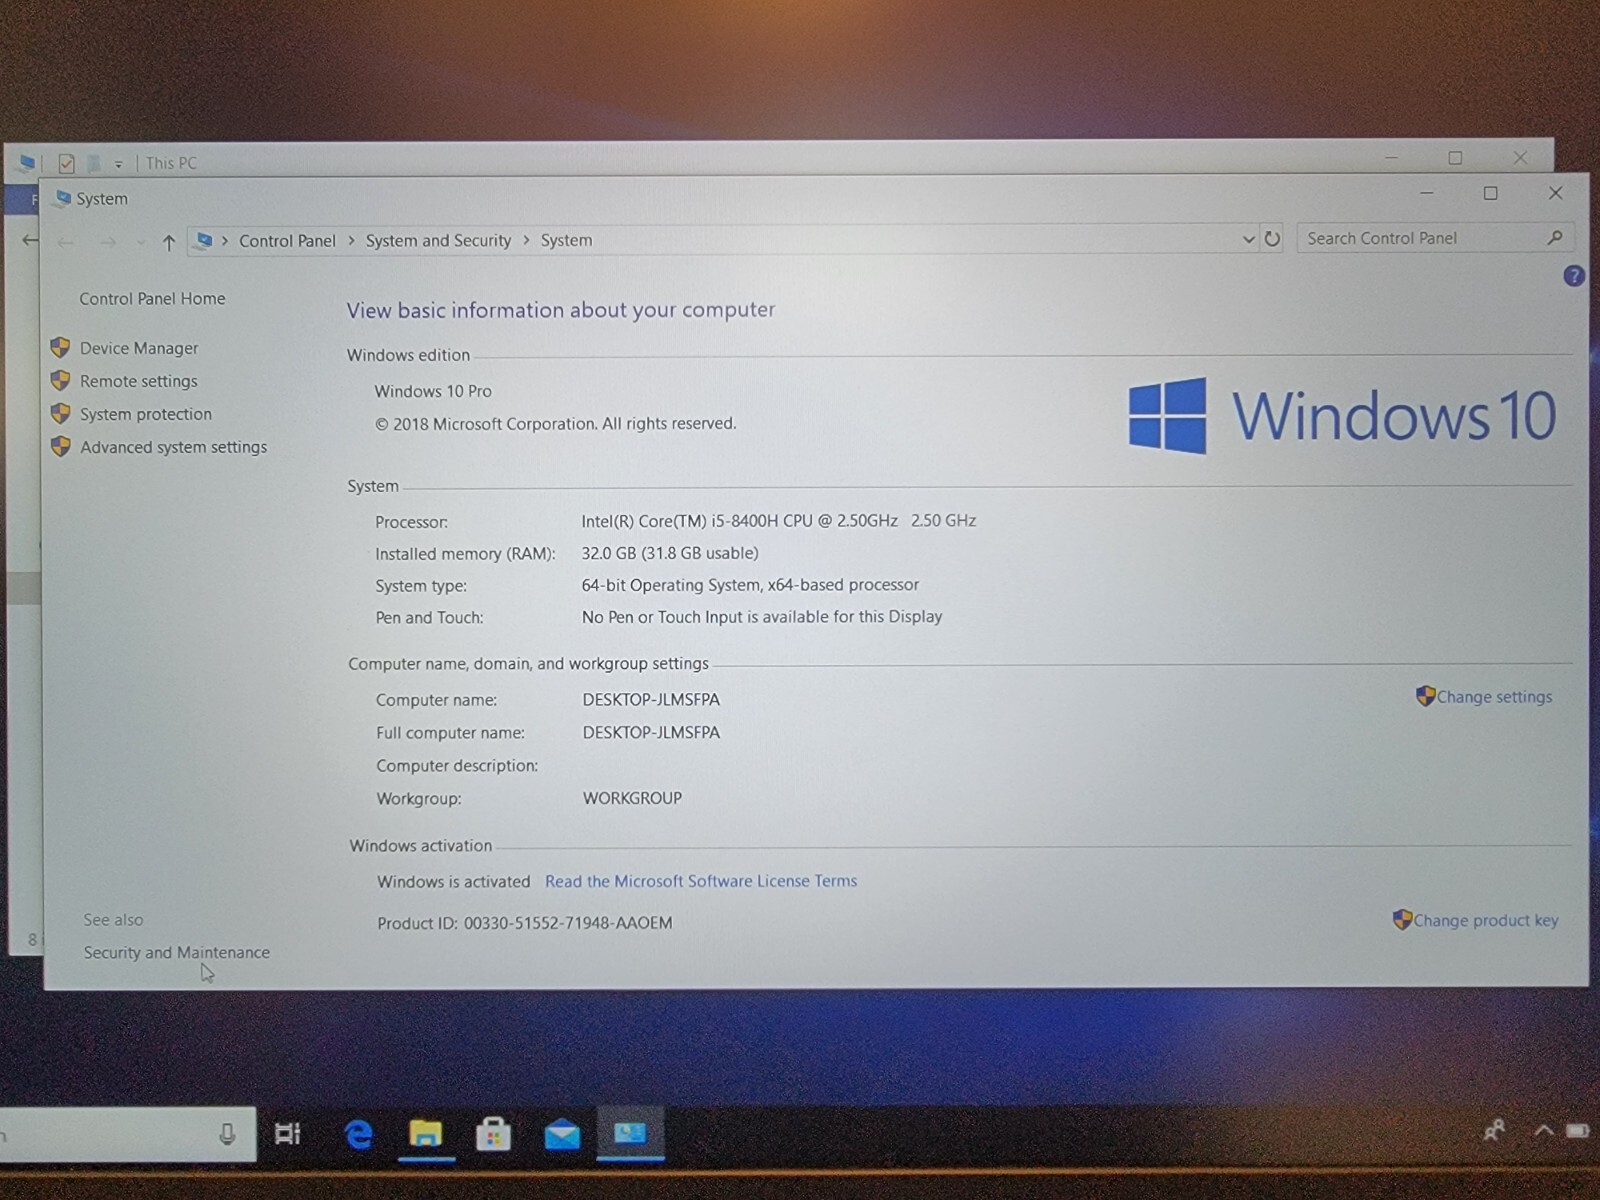Screen dimensions: 1600x1200
Task: Open File Explorer from taskbar
Action: (426, 1134)
